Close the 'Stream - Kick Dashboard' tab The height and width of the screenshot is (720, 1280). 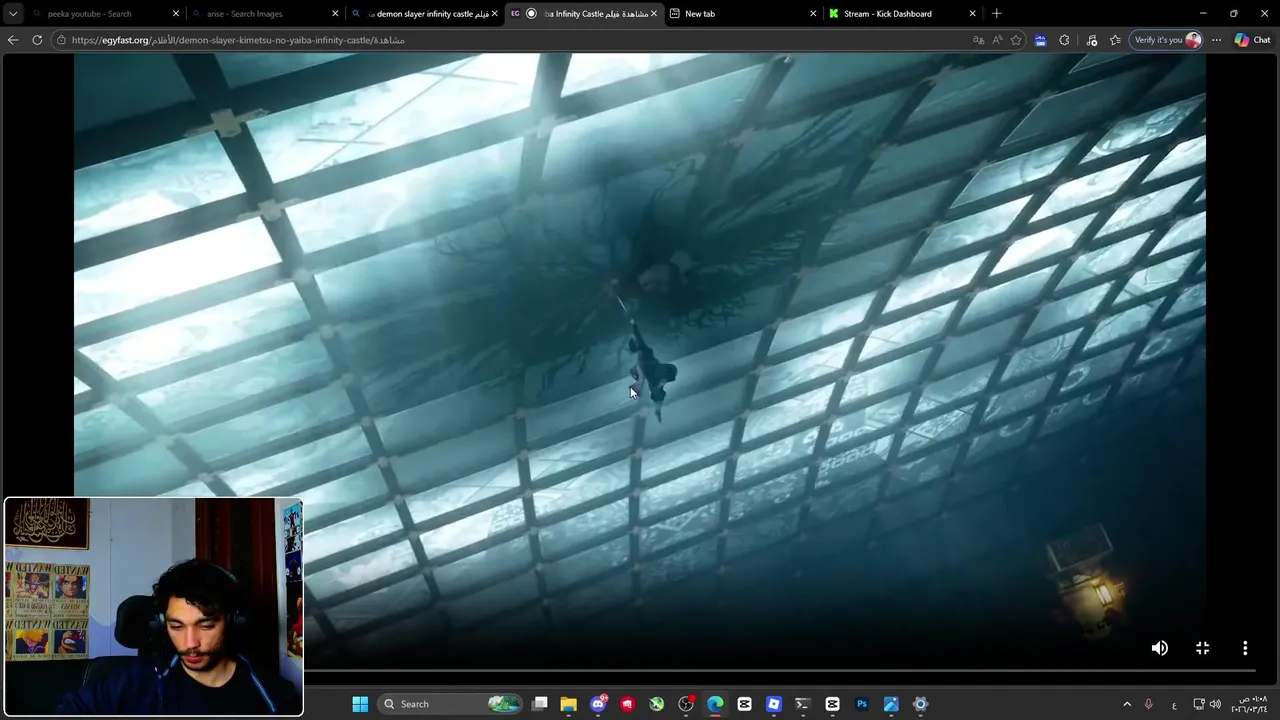(972, 14)
